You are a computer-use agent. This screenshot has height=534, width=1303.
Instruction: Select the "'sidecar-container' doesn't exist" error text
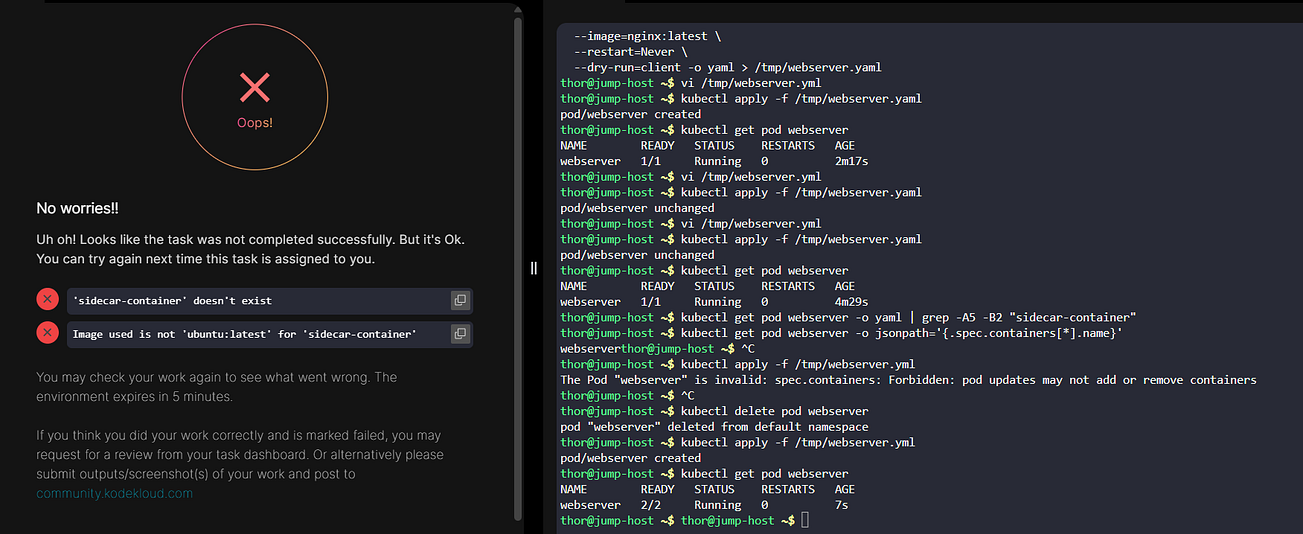point(172,300)
